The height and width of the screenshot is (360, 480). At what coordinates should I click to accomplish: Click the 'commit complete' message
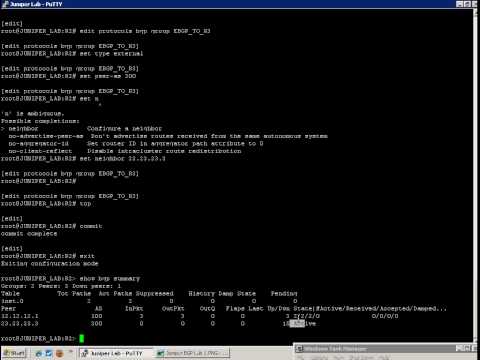point(29,234)
